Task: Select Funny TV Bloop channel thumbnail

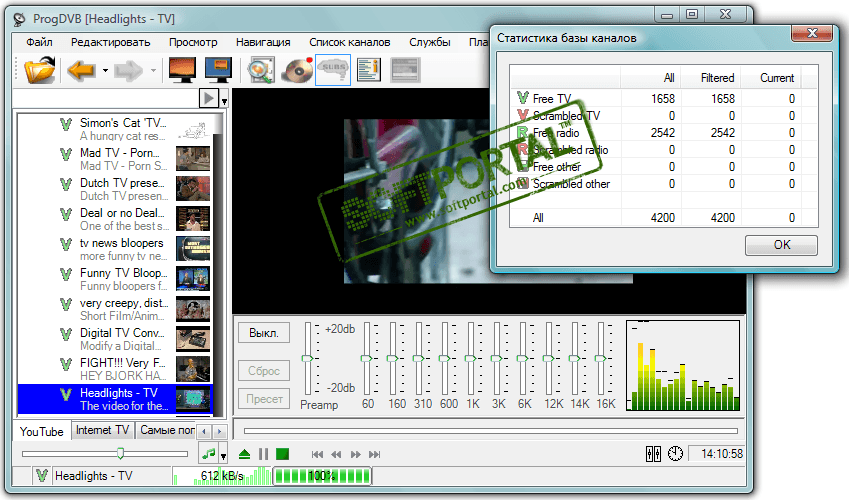Action: point(193,279)
